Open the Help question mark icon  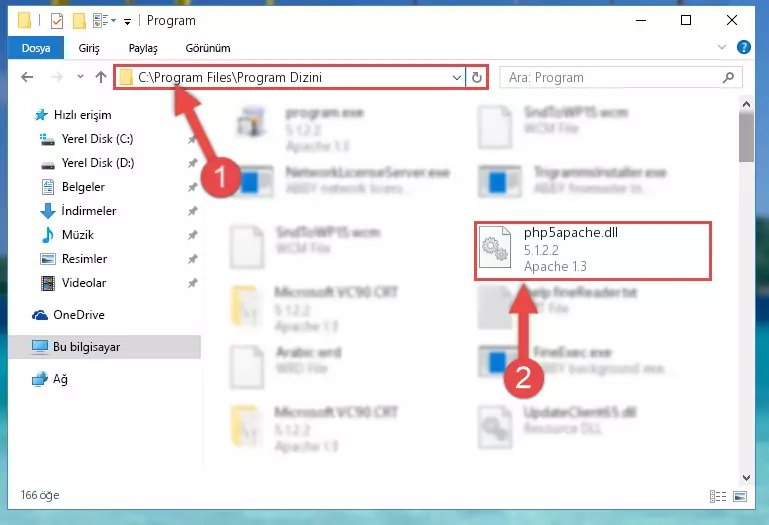743,47
